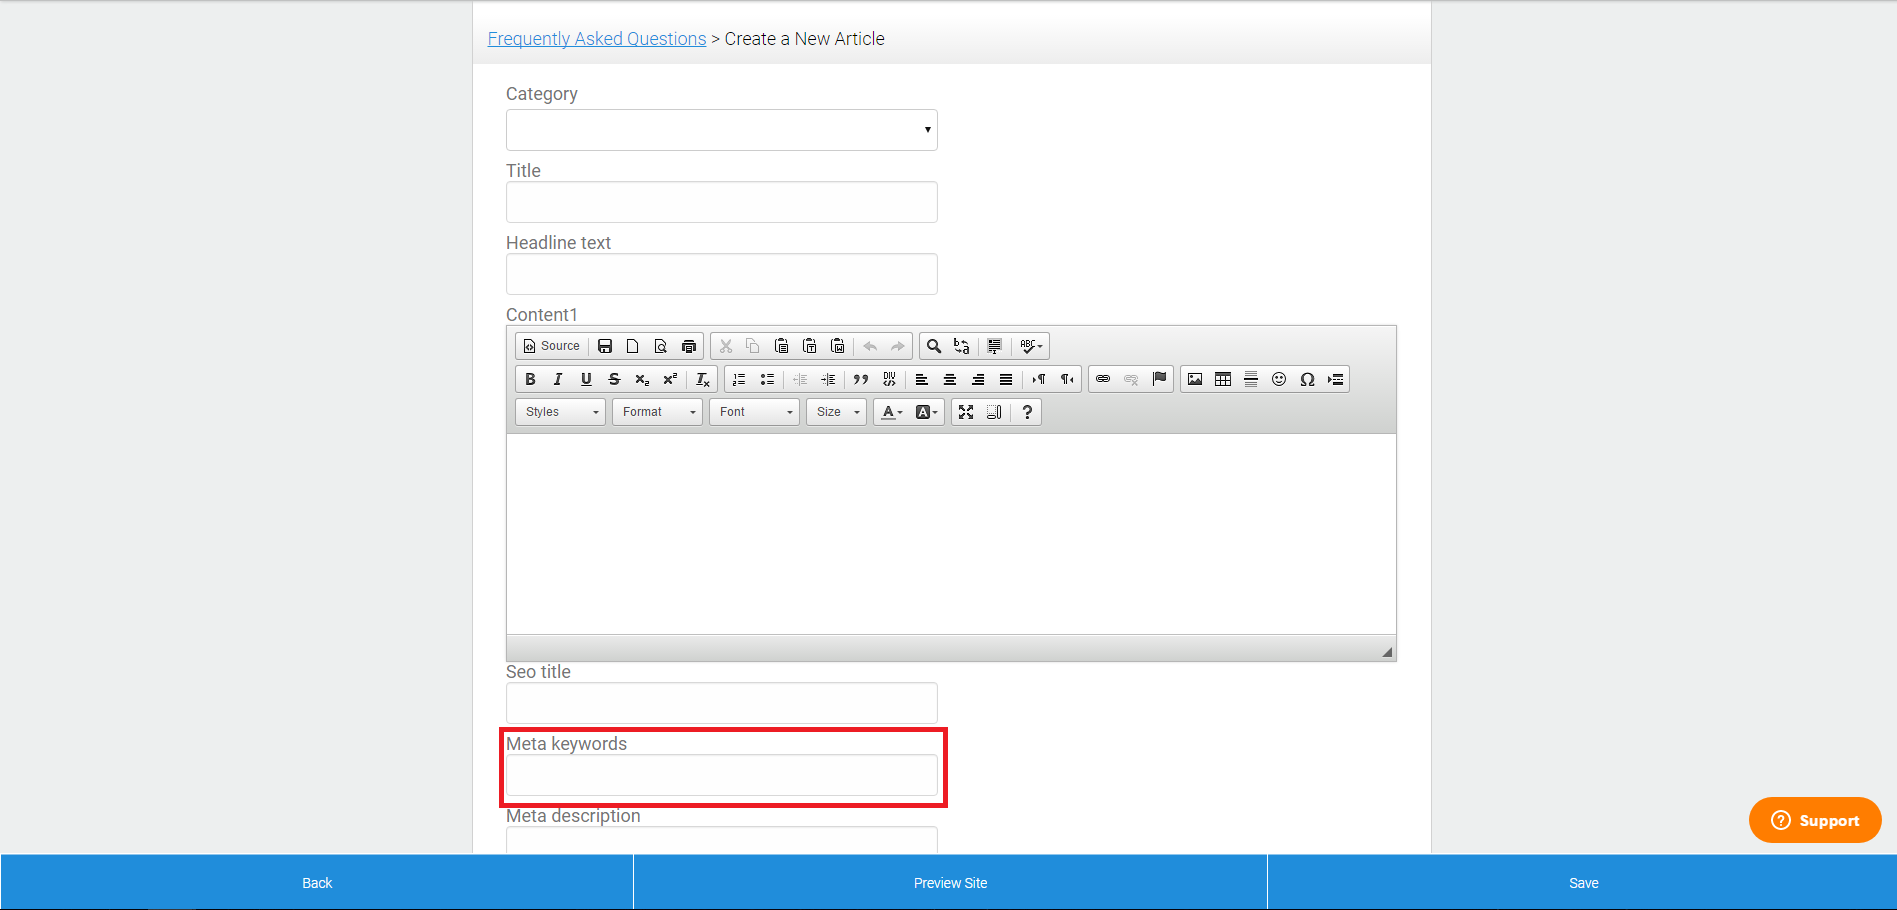
Task: Open the text color picker
Action: coord(892,412)
